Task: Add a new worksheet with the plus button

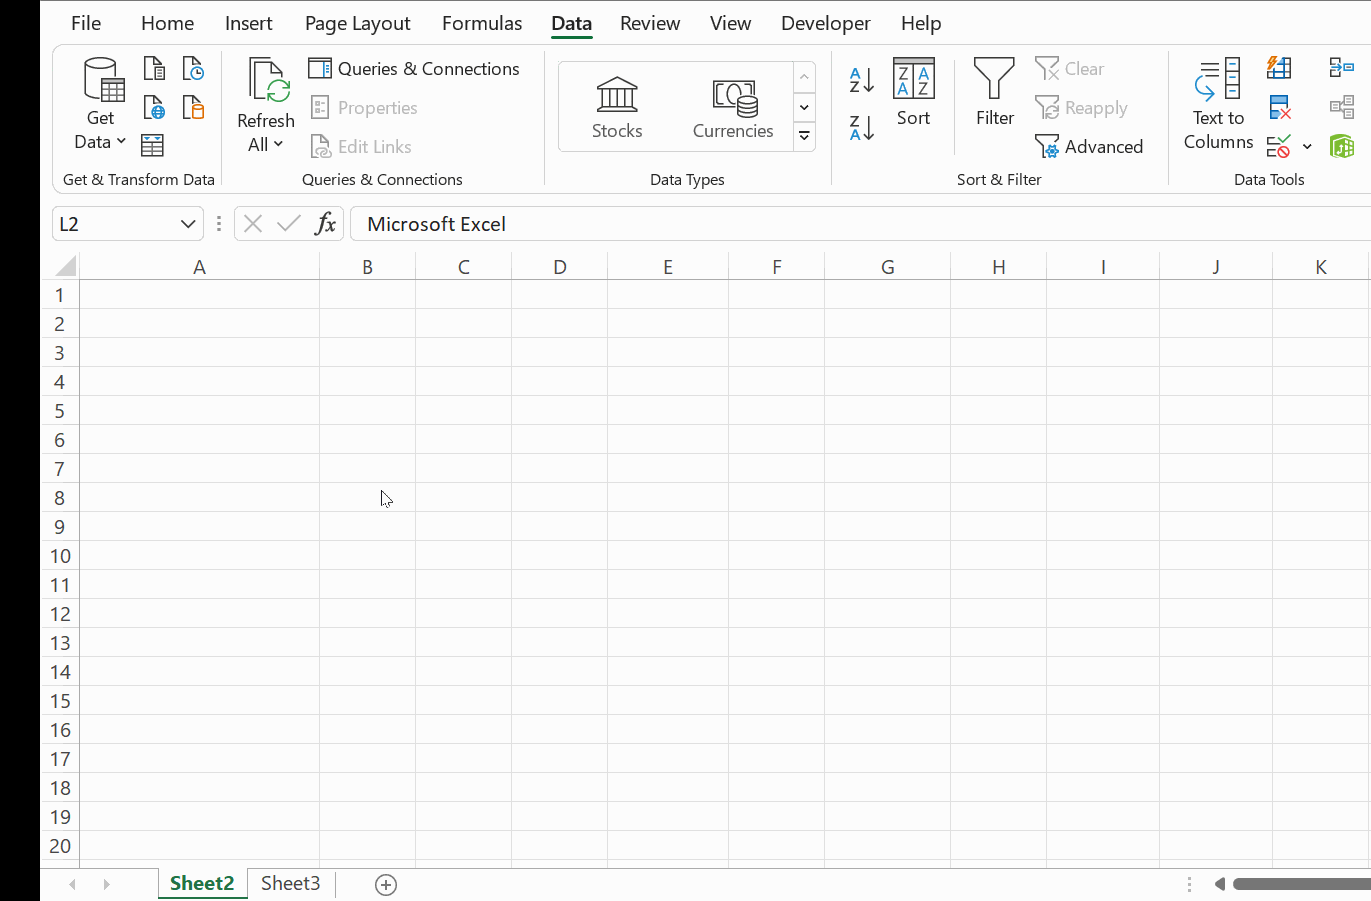Action: [385, 884]
